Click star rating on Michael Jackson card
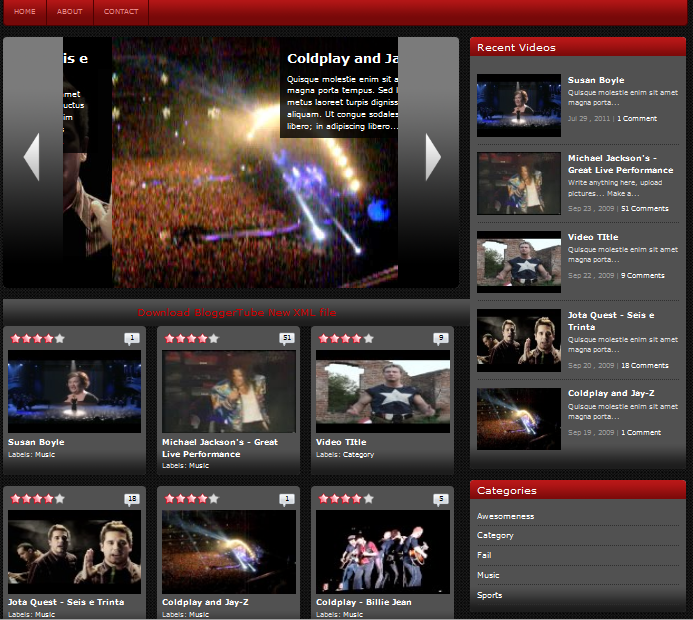This screenshot has width=693, height=620. (192, 339)
